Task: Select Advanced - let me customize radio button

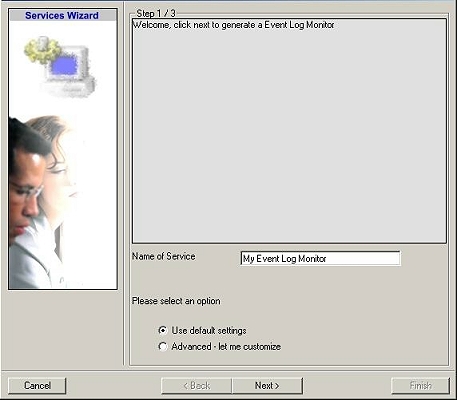Action: point(162,347)
